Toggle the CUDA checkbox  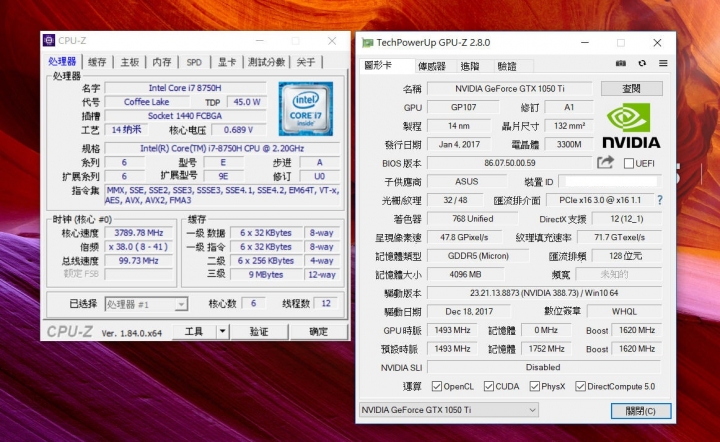[x=489, y=386]
